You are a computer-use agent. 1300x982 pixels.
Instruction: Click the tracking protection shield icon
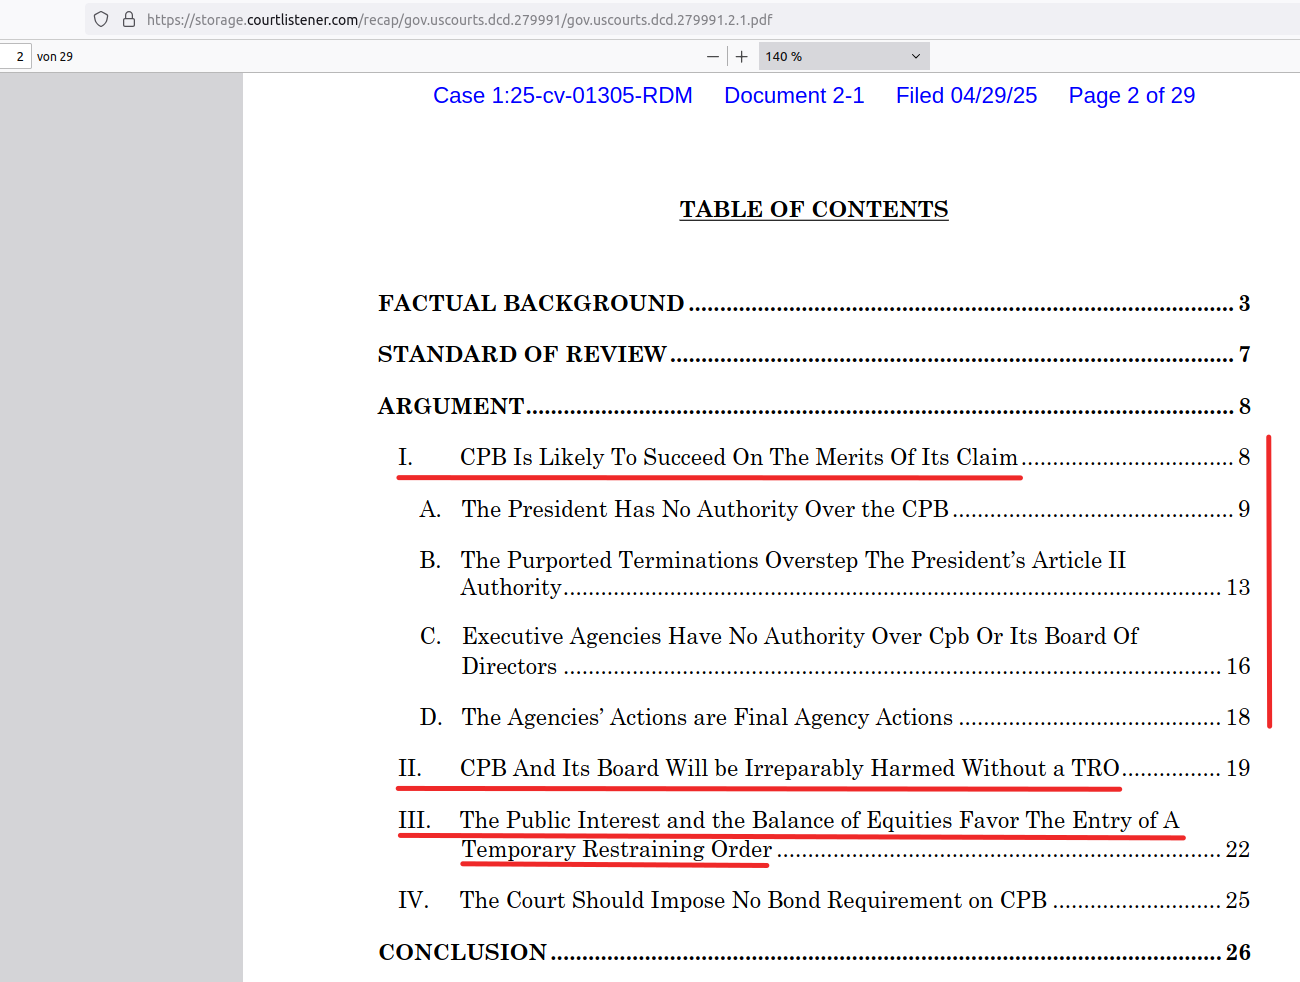(101, 19)
